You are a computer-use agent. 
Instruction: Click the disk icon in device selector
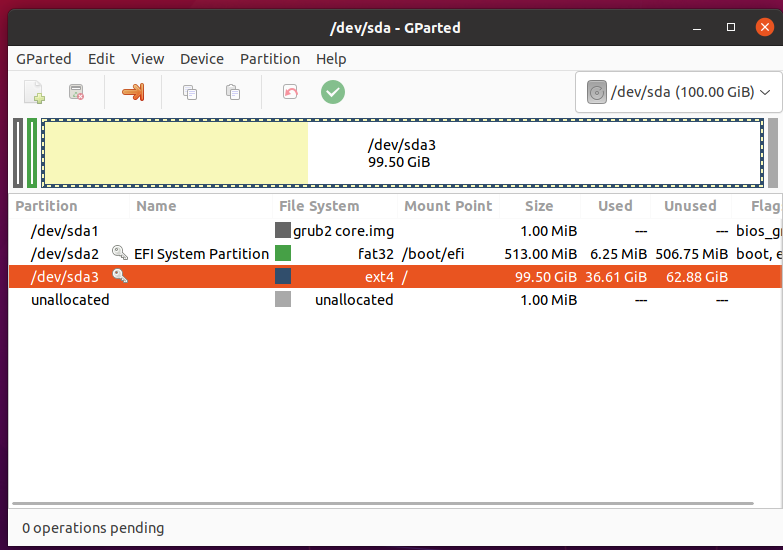coord(597,92)
